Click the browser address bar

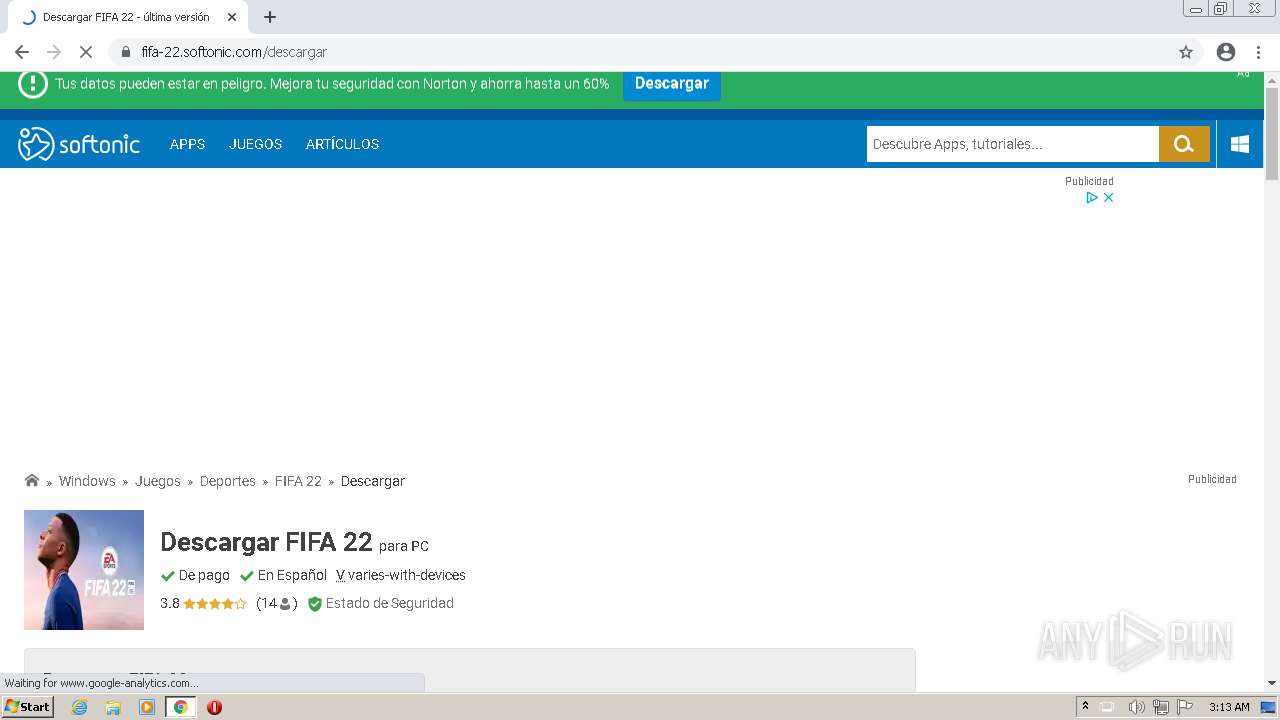point(640,52)
